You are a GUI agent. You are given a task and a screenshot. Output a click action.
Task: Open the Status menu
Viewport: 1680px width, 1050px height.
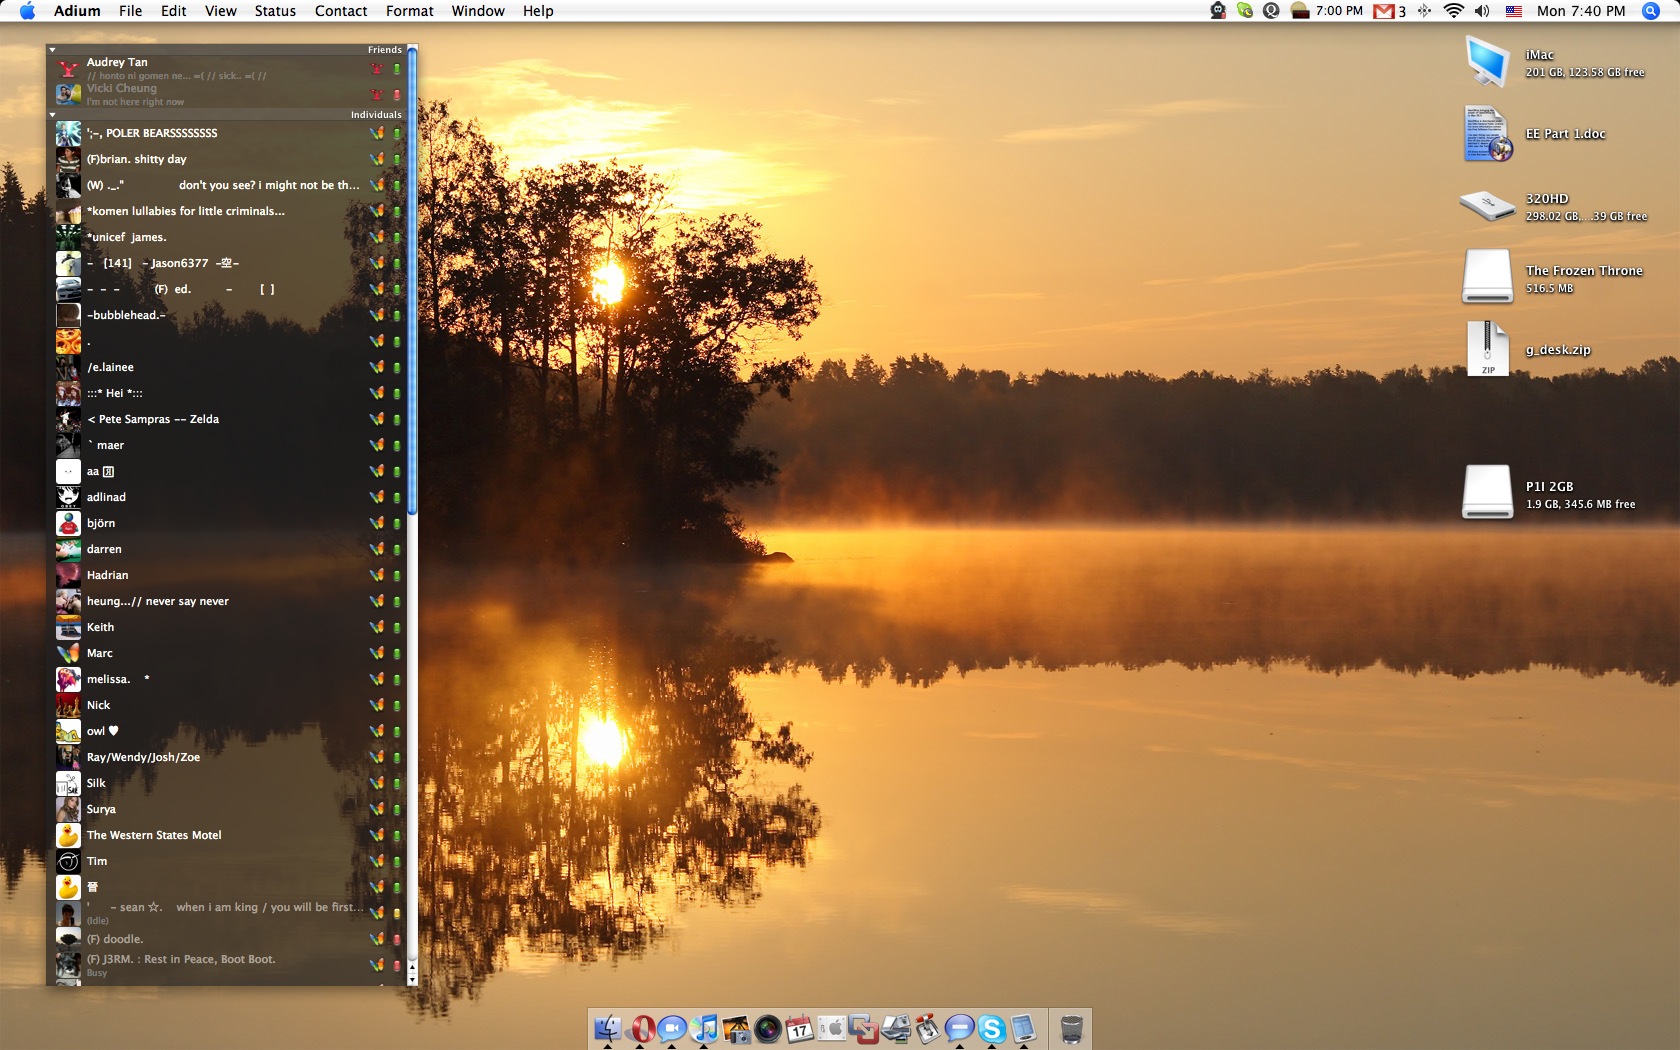pyautogui.click(x=275, y=11)
